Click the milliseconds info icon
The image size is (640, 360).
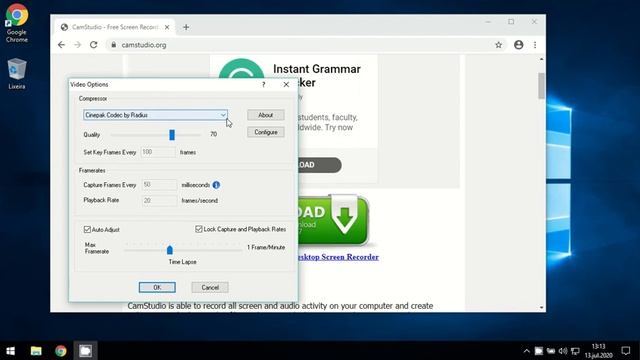click(x=216, y=185)
